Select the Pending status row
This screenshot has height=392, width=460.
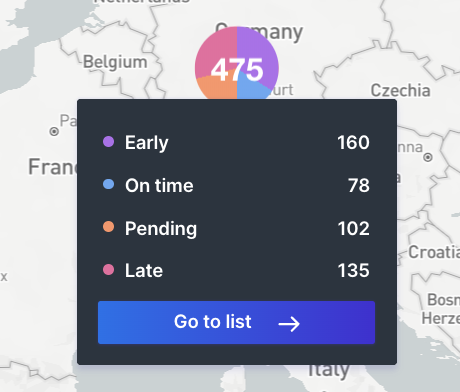236,228
